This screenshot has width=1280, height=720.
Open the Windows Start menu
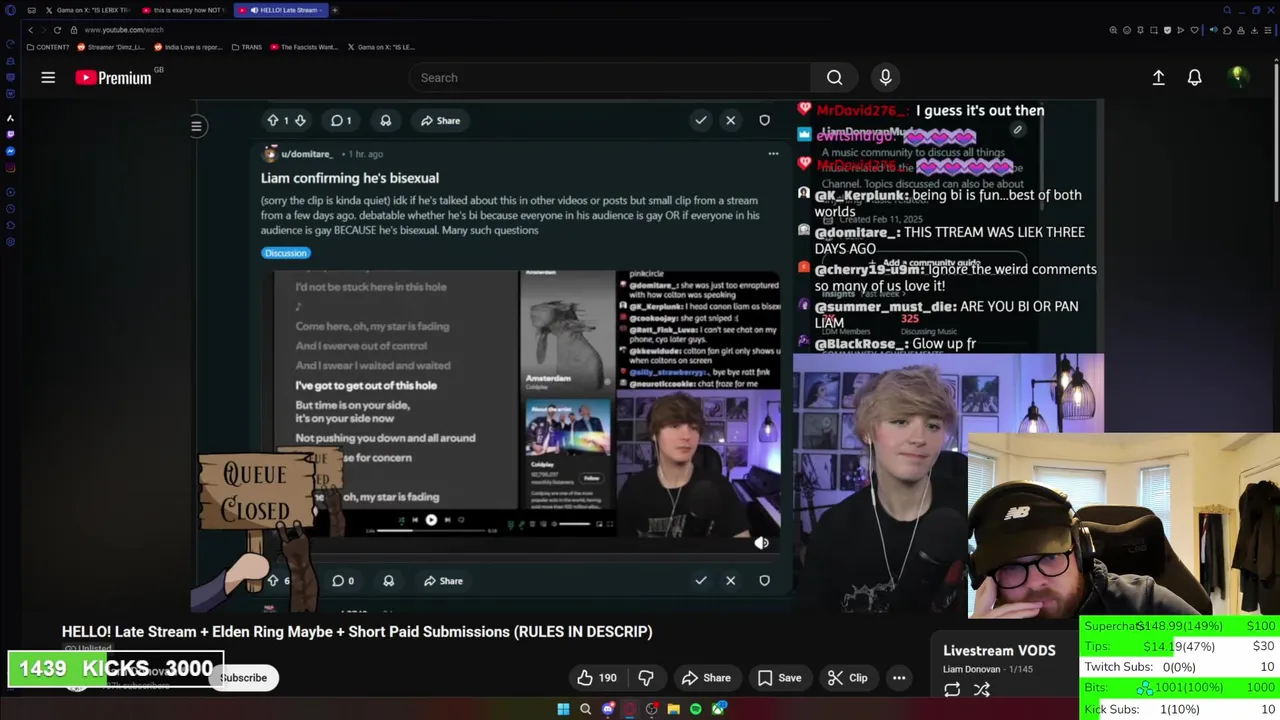tap(563, 709)
